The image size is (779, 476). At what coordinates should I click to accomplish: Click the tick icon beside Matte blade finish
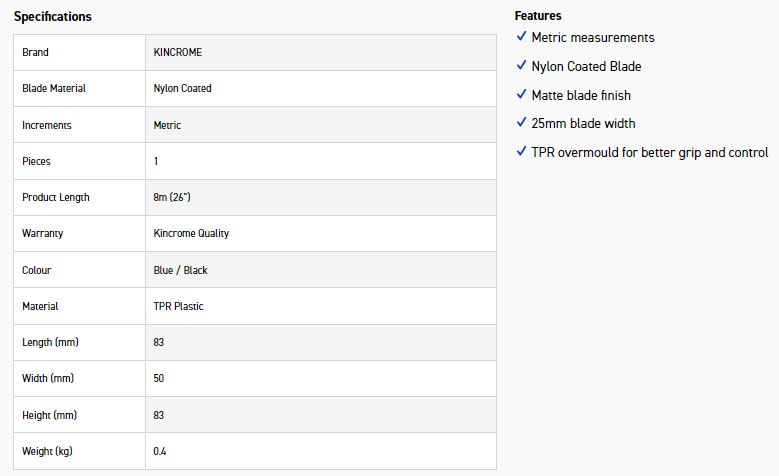pyautogui.click(x=521, y=95)
